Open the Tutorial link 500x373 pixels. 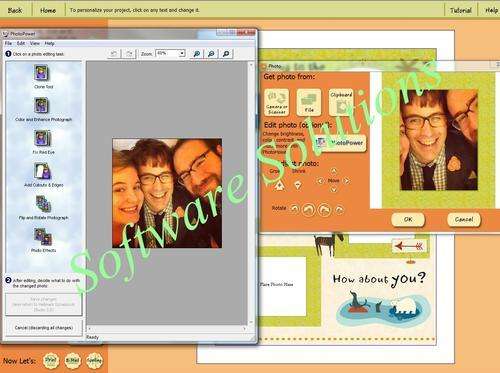461,10
